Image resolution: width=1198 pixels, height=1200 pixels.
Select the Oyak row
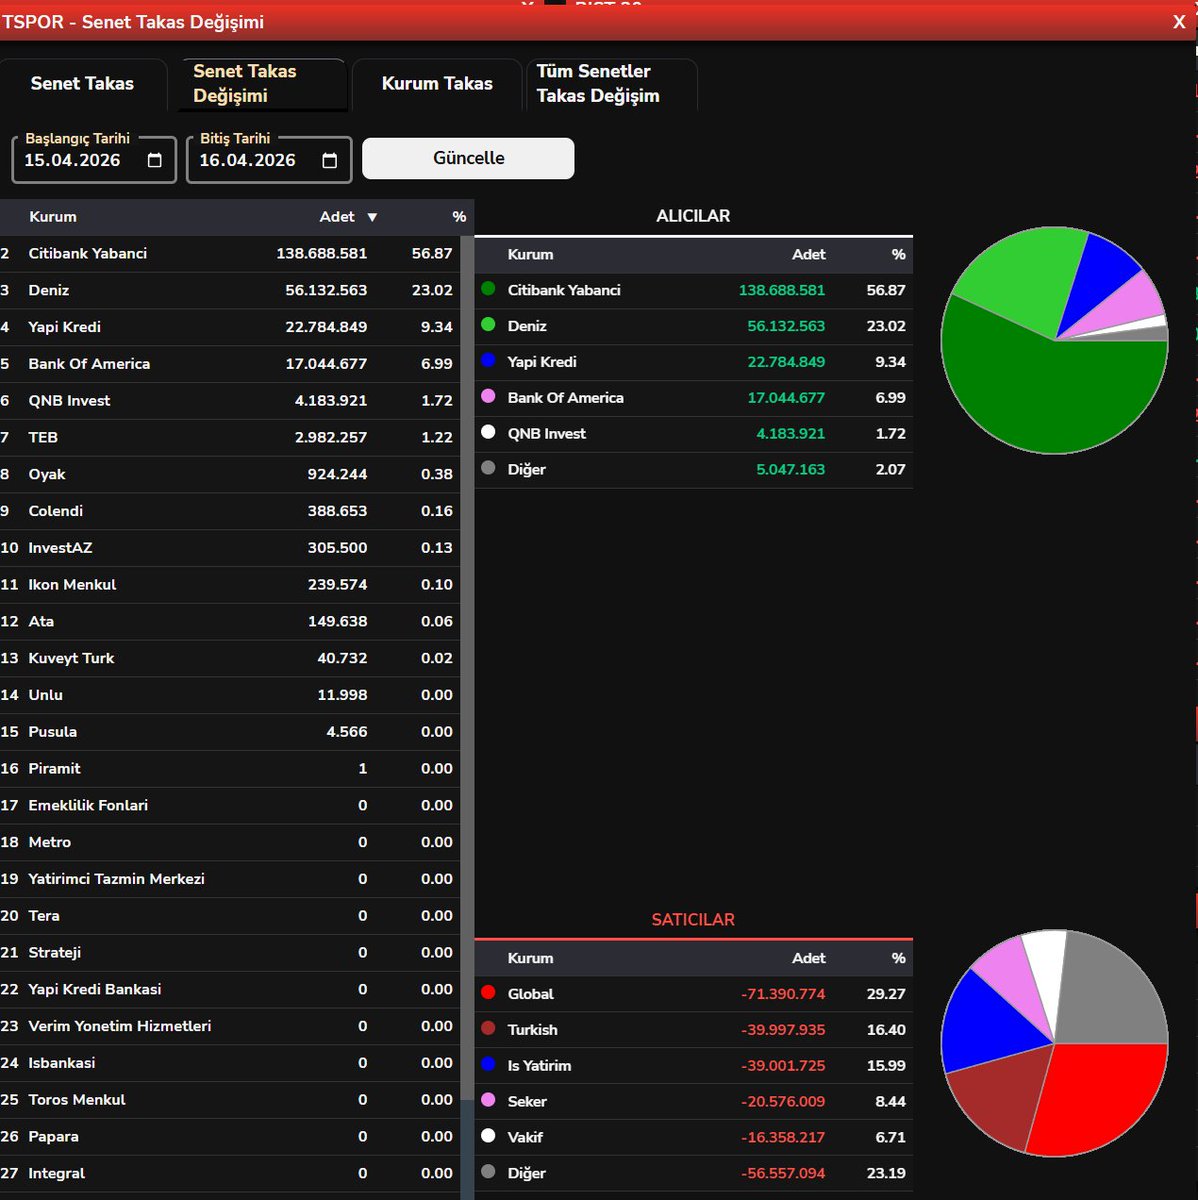tap(230, 475)
